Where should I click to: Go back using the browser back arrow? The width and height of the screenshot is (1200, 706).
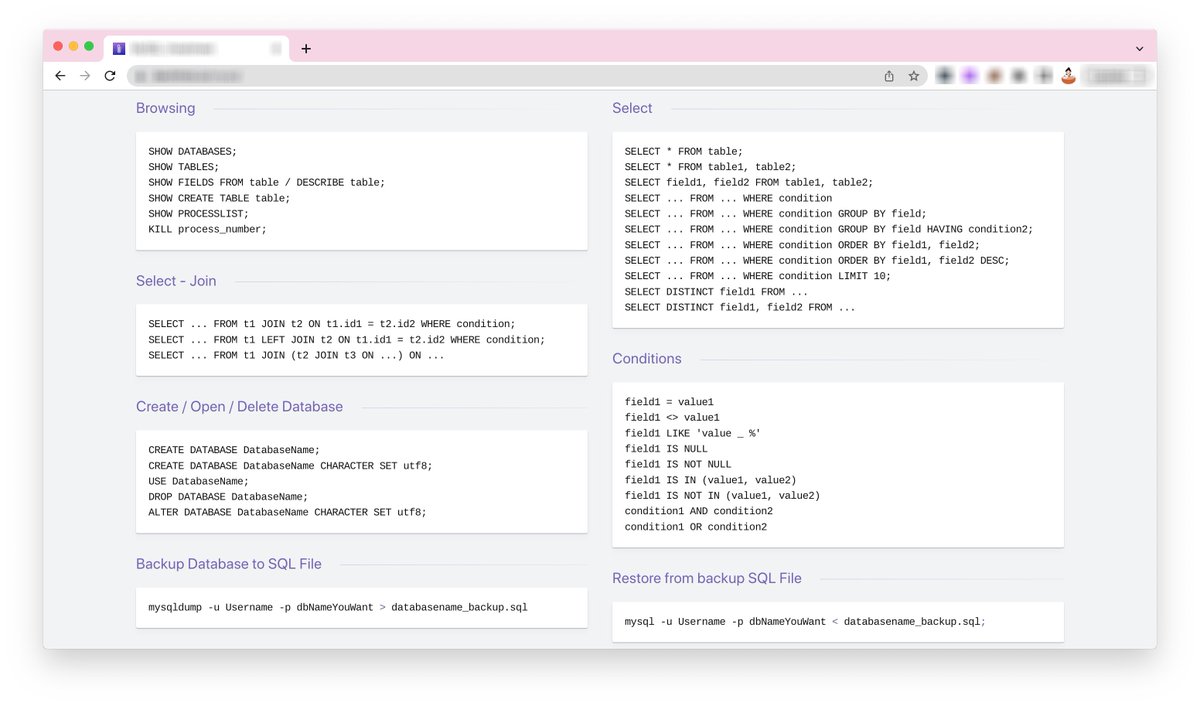pyautogui.click(x=60, y=76)
